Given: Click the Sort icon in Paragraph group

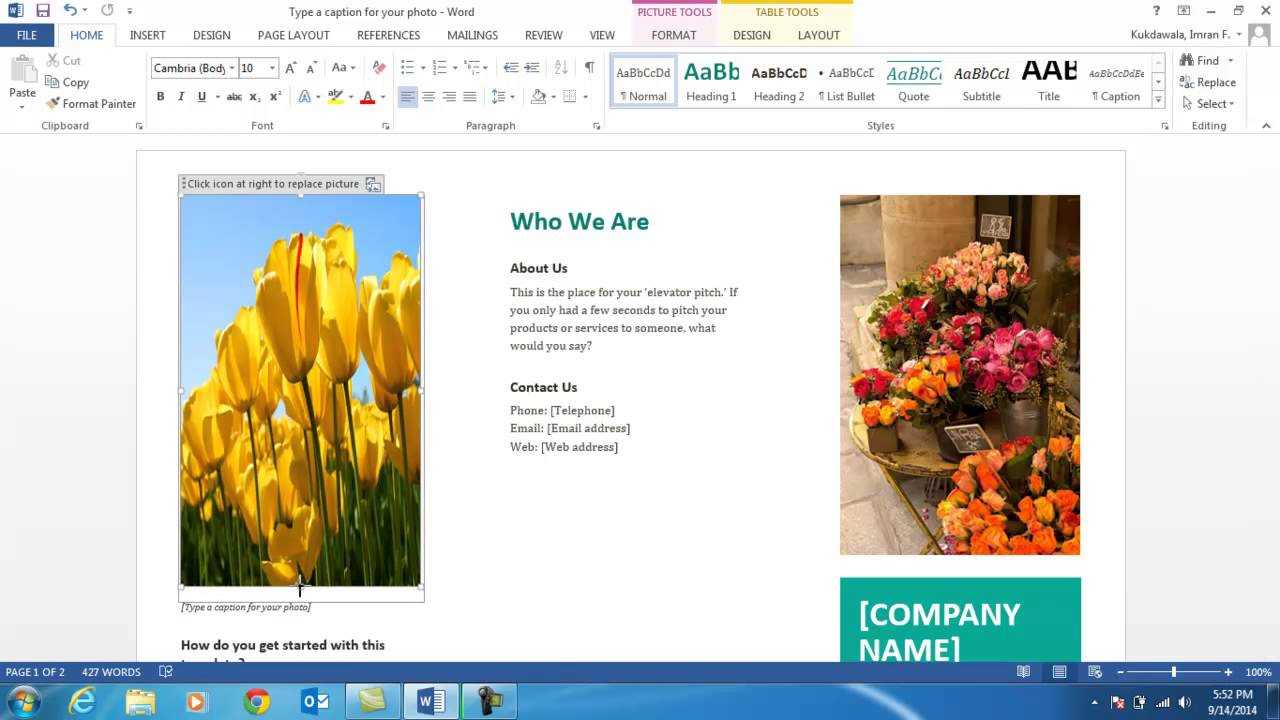Looking at the screenshot, I should pyautogui.click(x=561, y=68).
